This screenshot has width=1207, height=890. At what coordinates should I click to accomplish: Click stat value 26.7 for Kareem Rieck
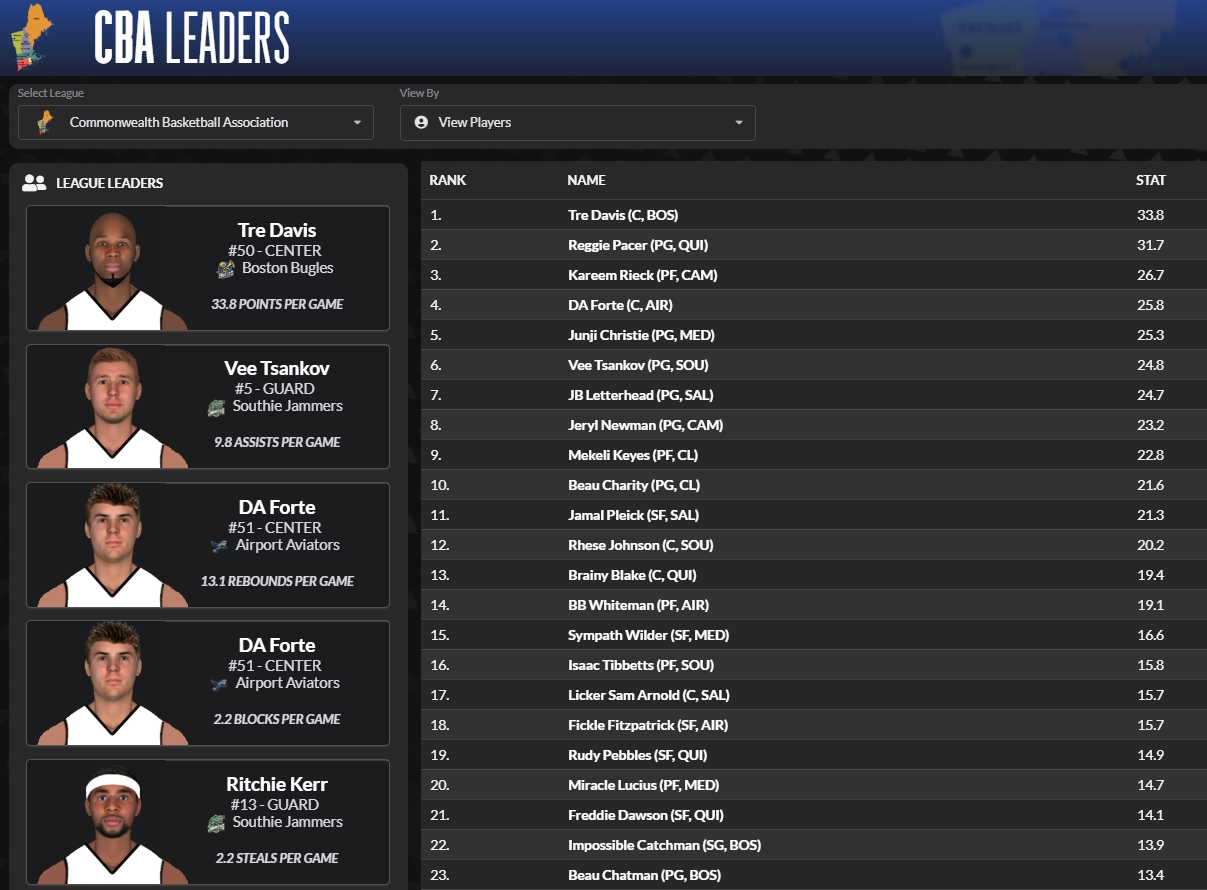pyautogui.click(x=1150, y=275)
